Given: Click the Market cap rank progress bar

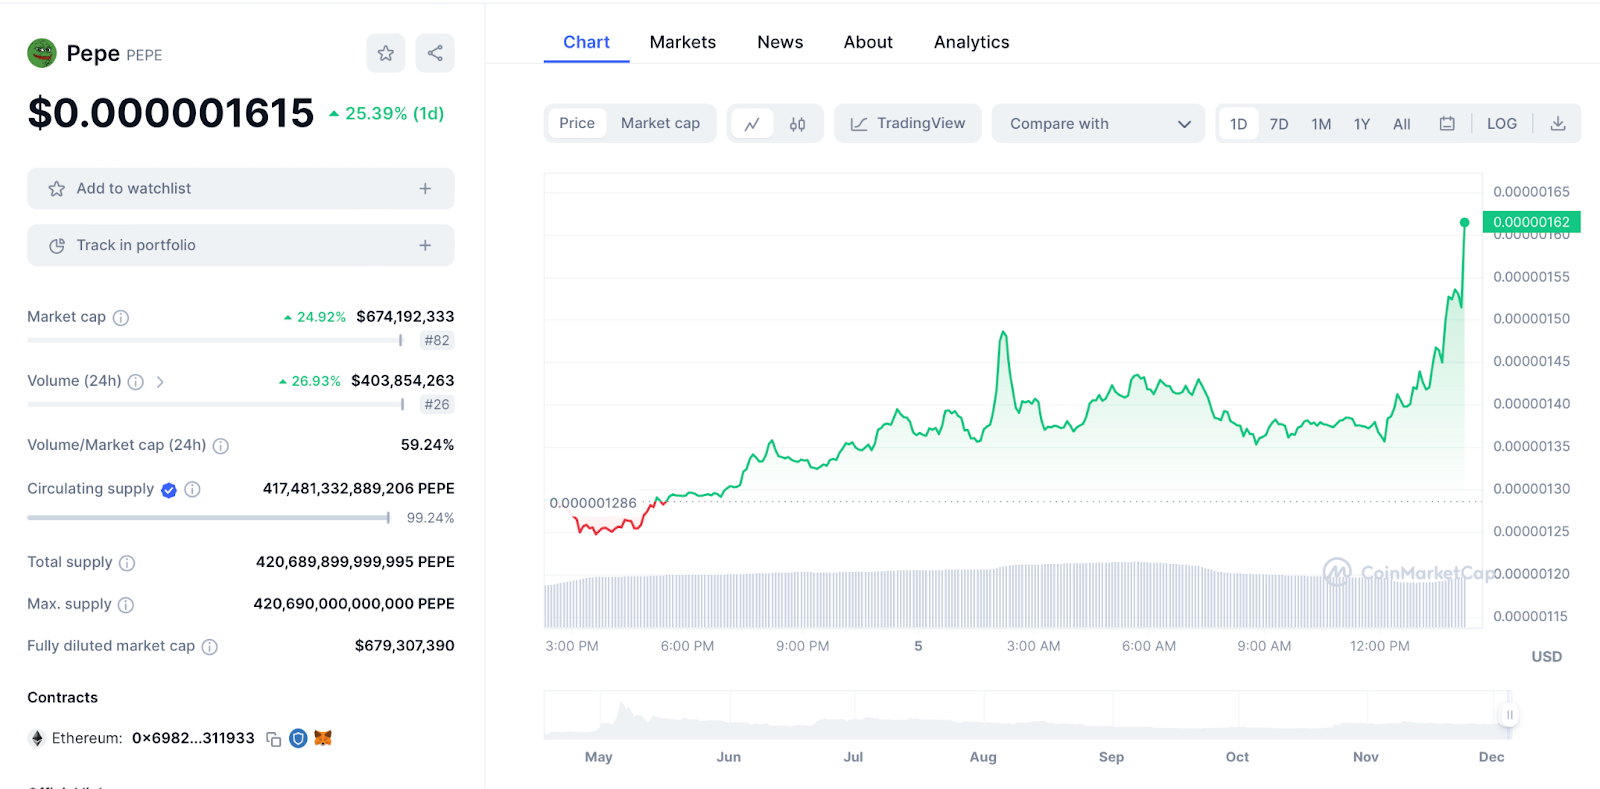Looking at the screenshot, I should click(215, 340).
